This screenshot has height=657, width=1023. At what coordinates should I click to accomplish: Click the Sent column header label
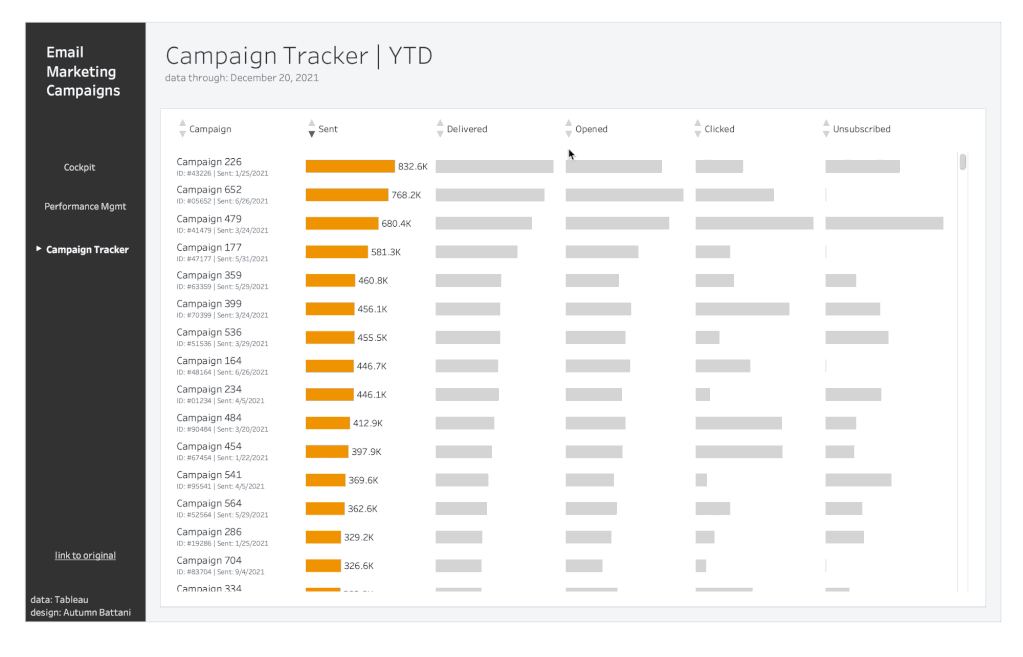tap(330, 128)
